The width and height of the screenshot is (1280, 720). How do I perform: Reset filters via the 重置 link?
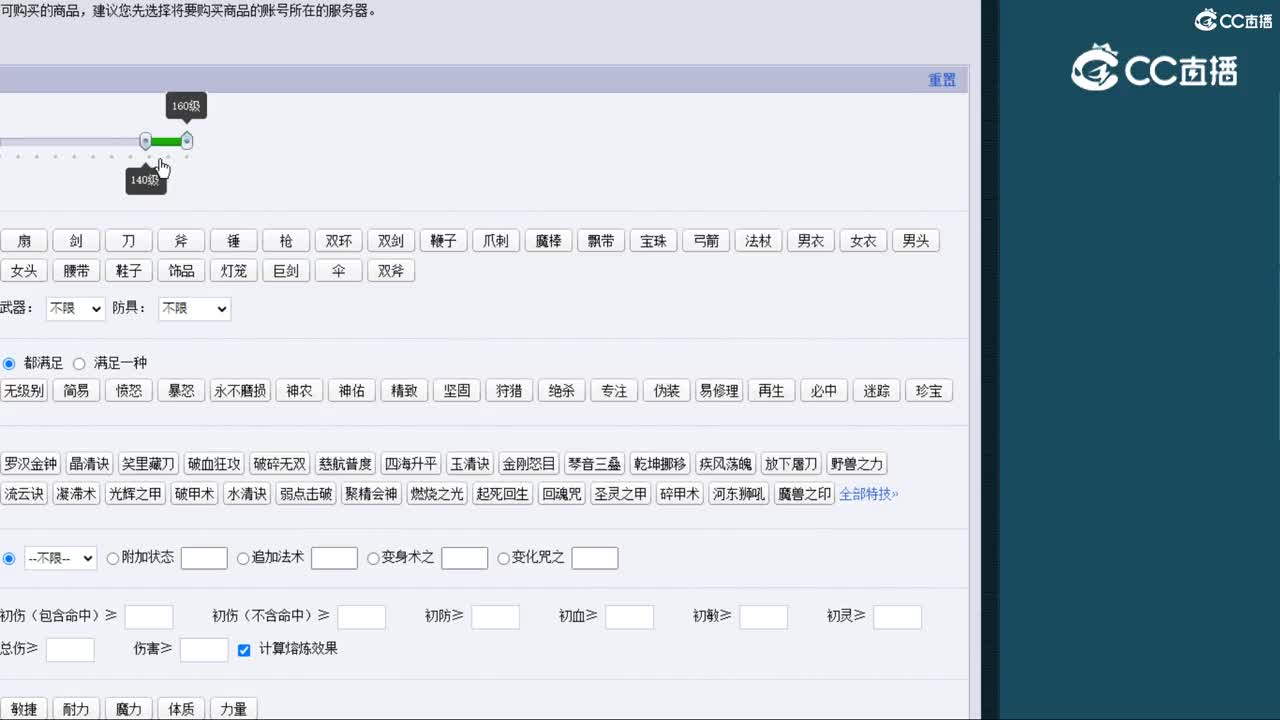[x=941, y=80]
